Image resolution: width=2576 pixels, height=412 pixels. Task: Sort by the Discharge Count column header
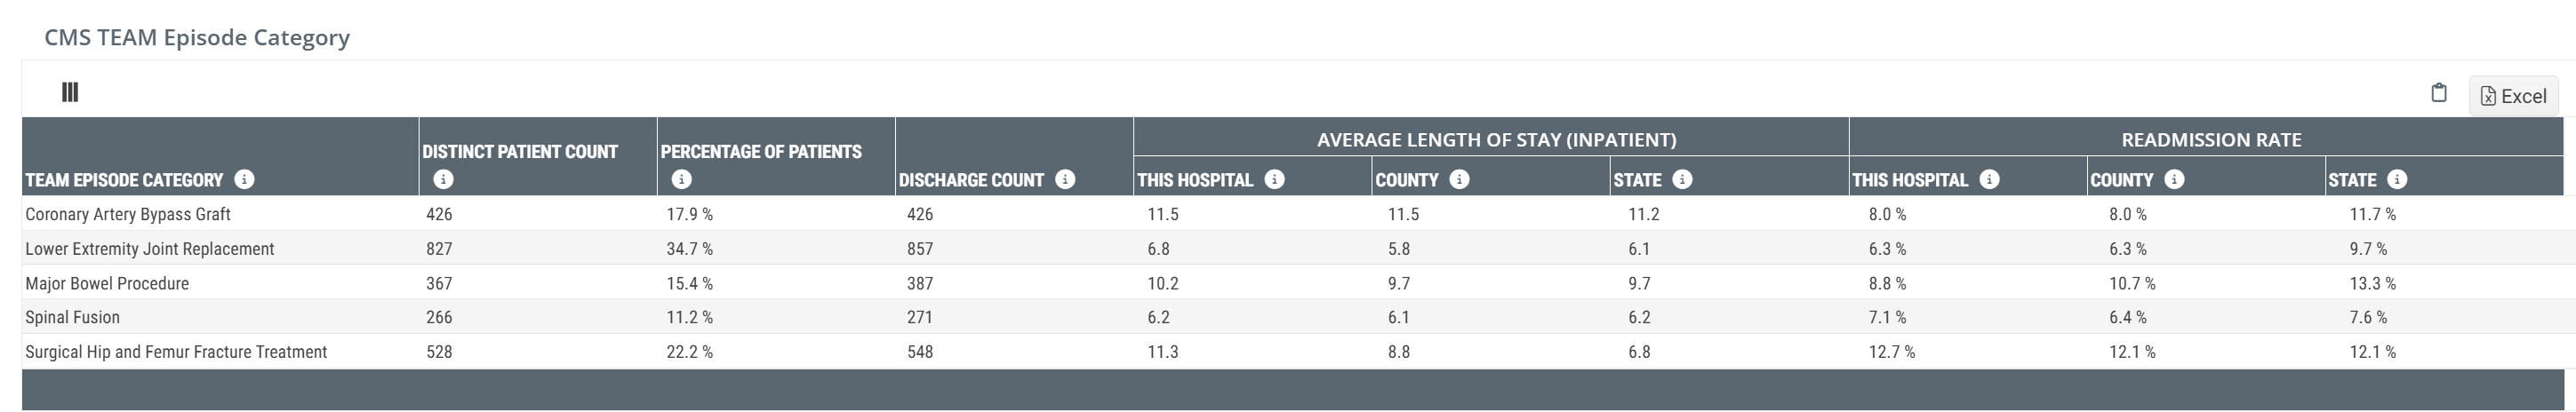970,180
